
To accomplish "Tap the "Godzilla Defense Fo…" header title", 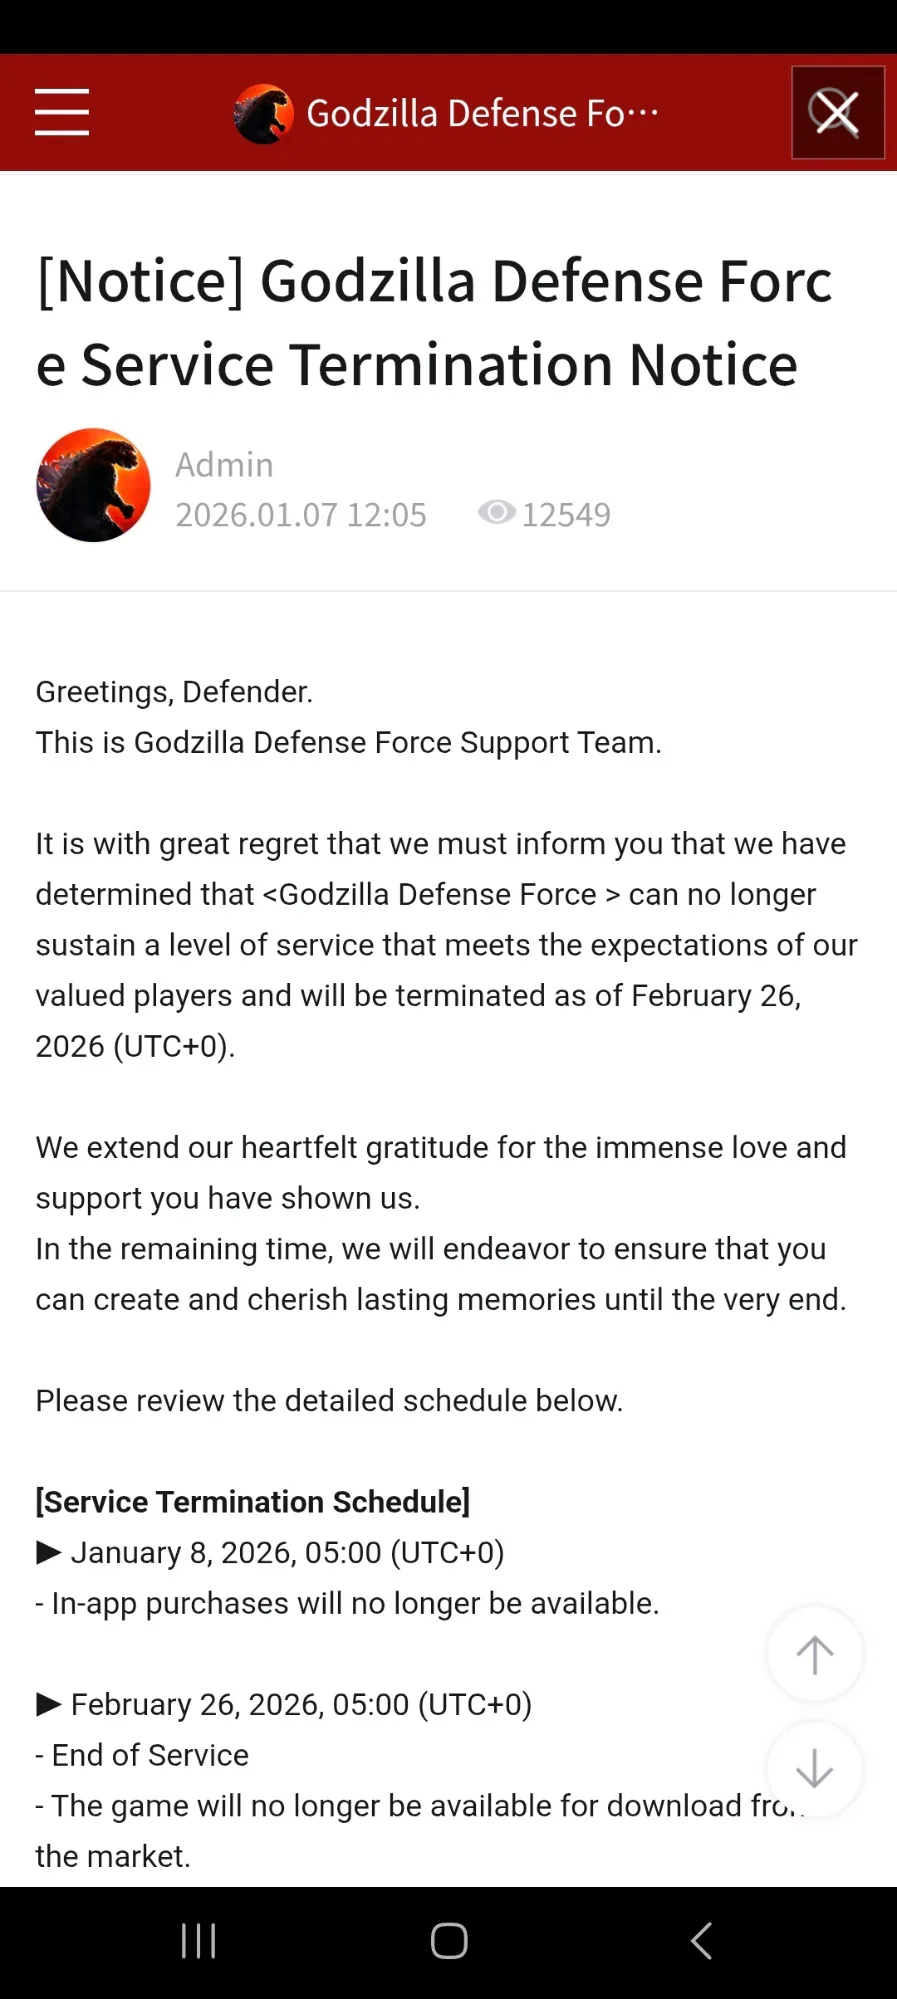I will [x=482, y=114].
